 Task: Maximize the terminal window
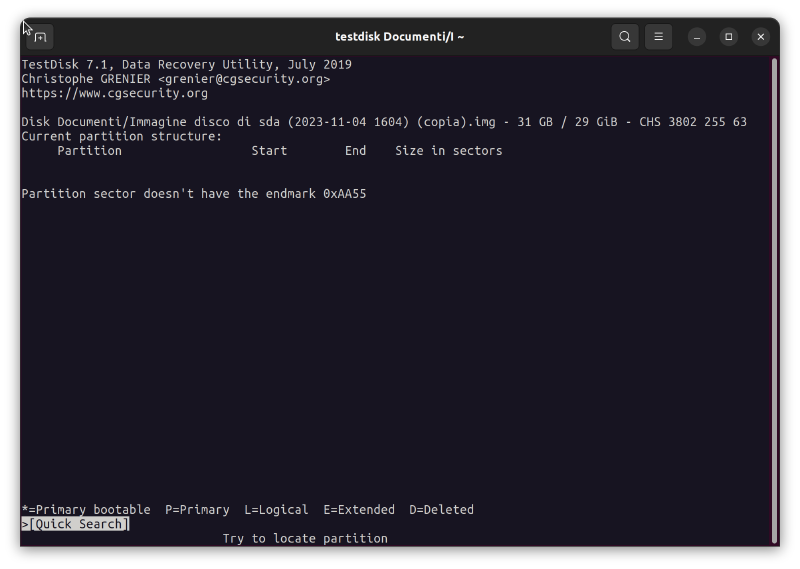(x=729, y=37)
